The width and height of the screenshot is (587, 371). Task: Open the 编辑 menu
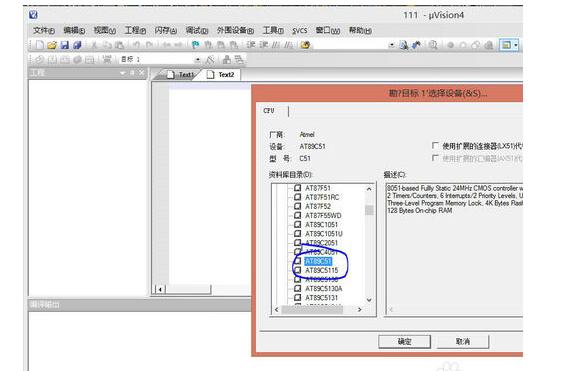point(74,30)
